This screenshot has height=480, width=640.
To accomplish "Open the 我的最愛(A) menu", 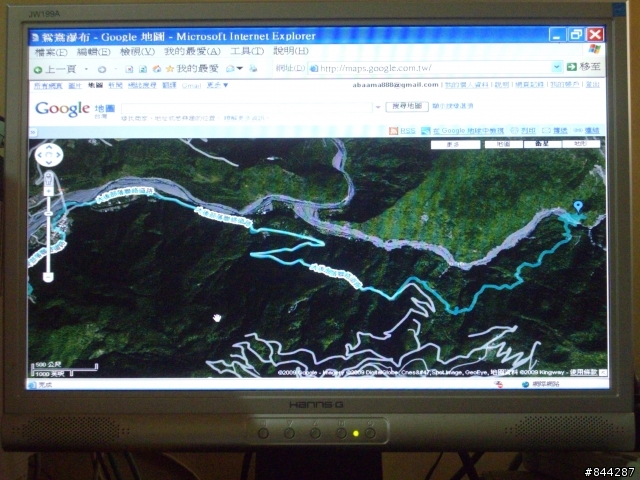I will 192,51.
